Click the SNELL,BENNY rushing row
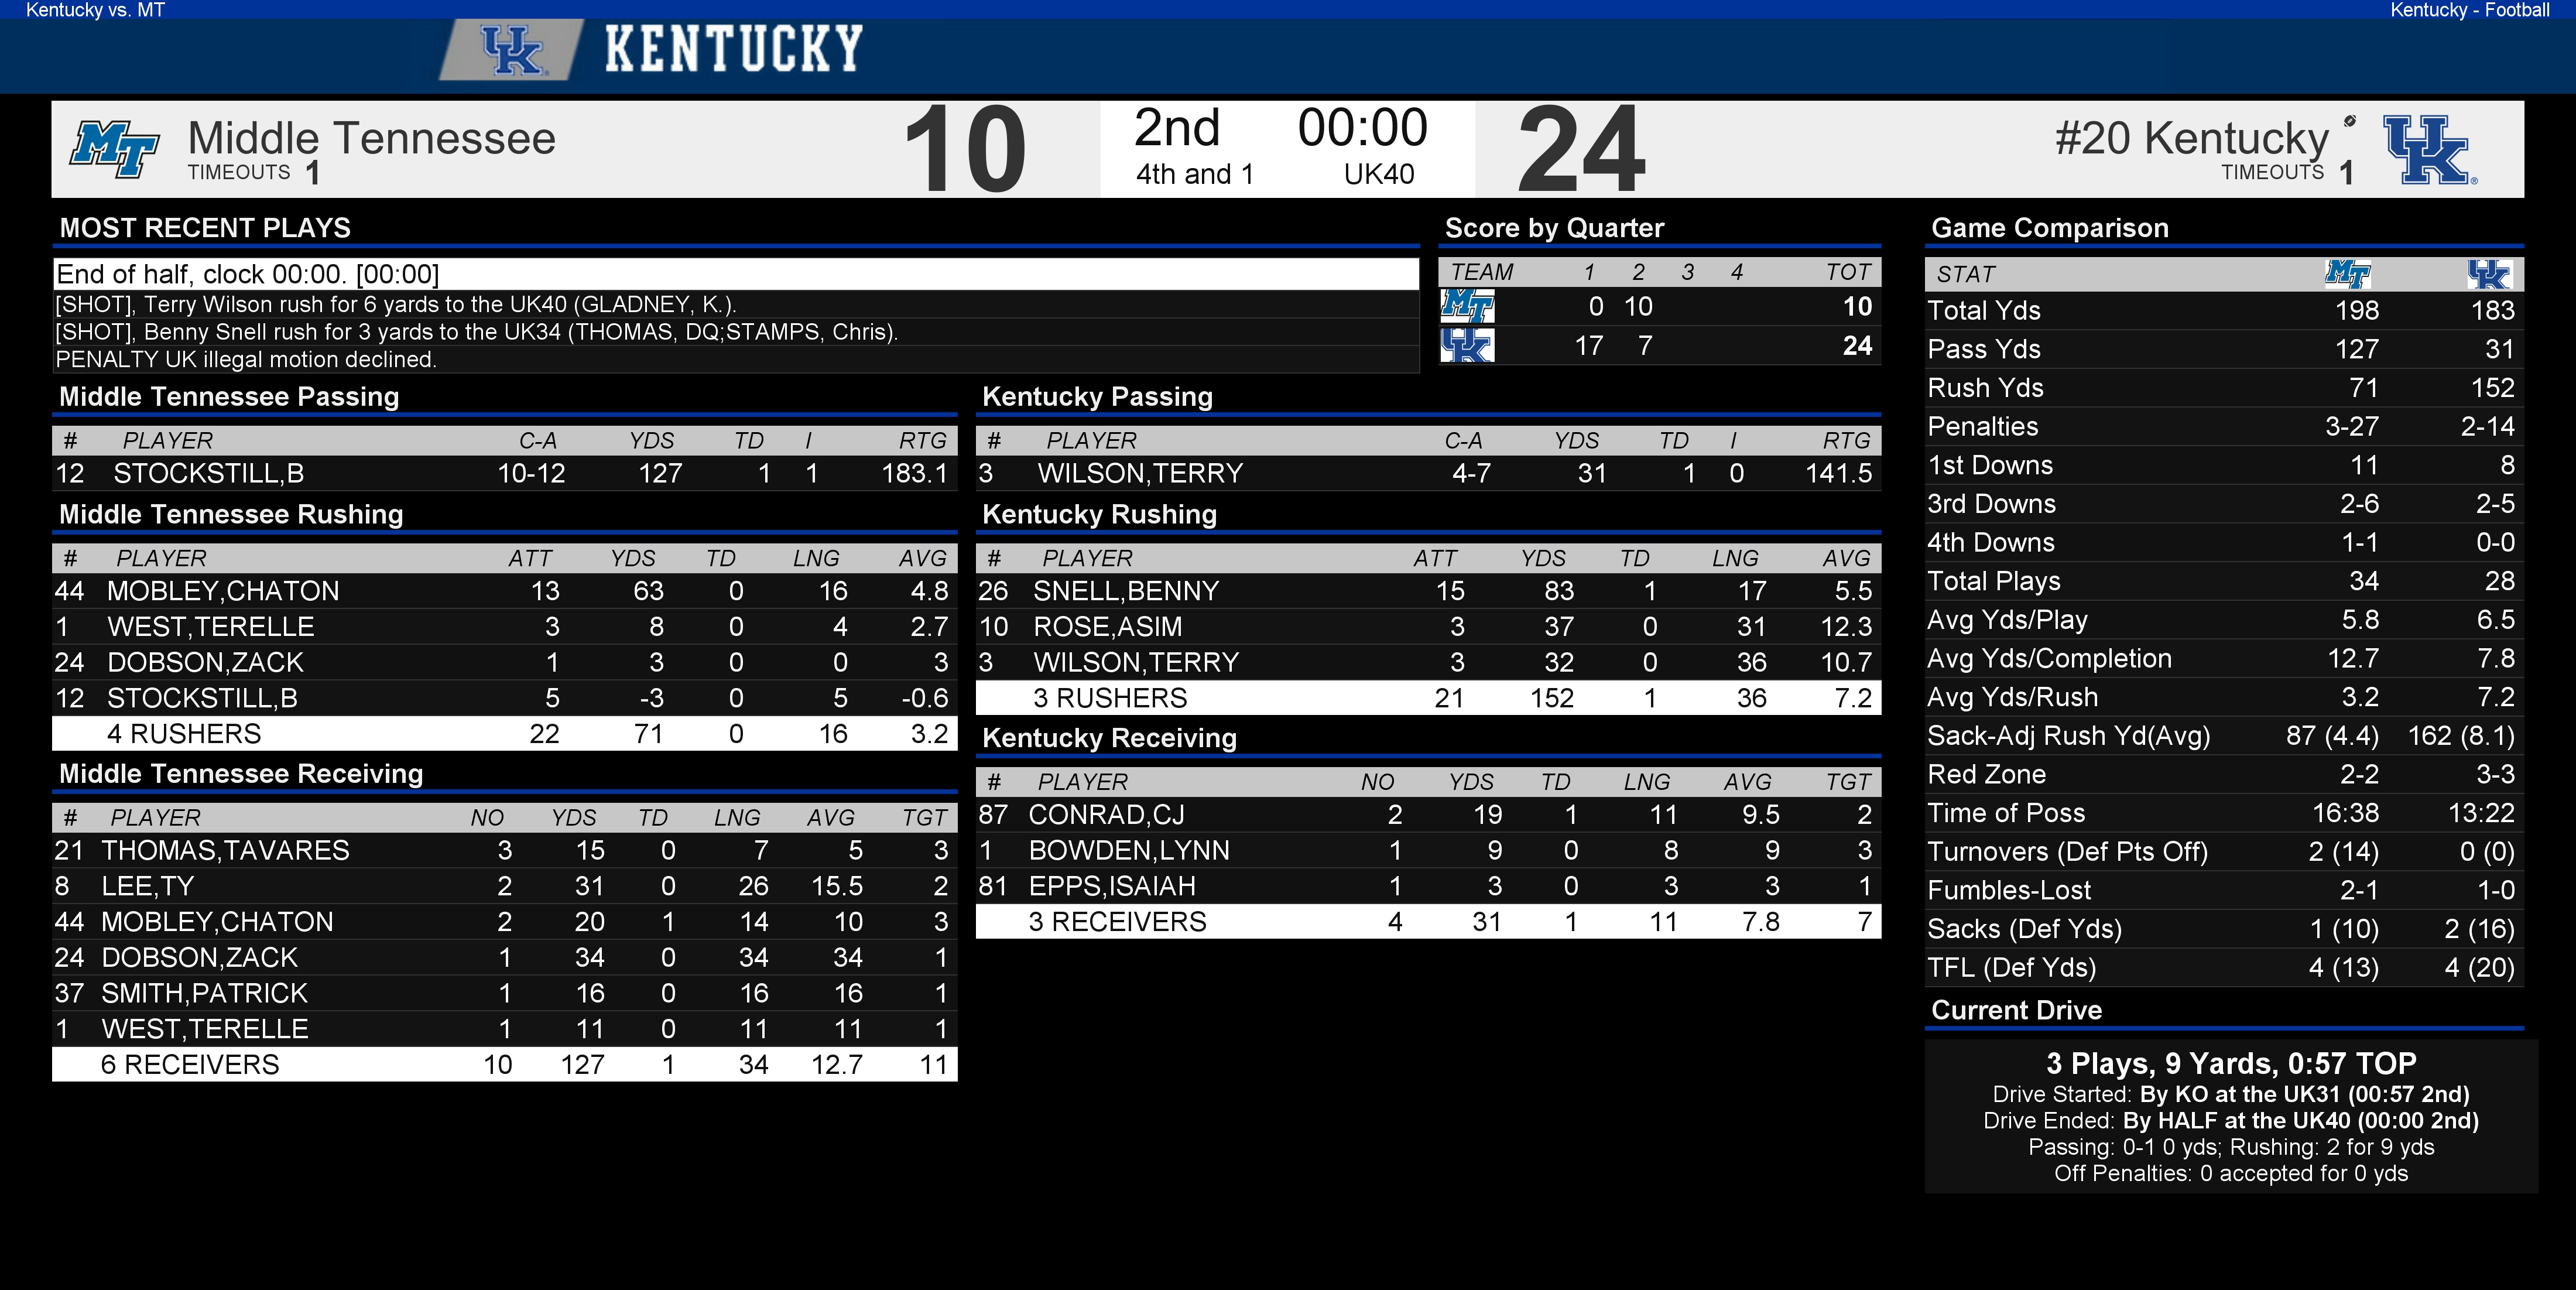Viewport: 2576px width, 1290px height. [x=1428, y=591]
